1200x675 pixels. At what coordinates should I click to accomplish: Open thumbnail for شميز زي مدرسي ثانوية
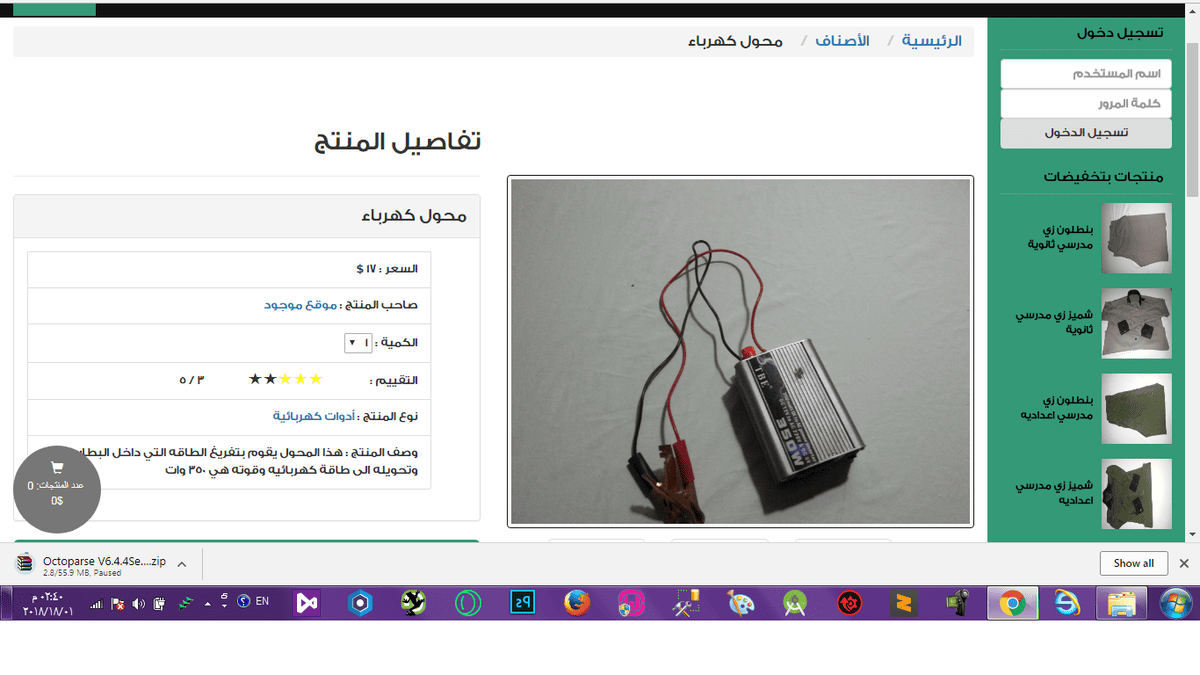1136,323
